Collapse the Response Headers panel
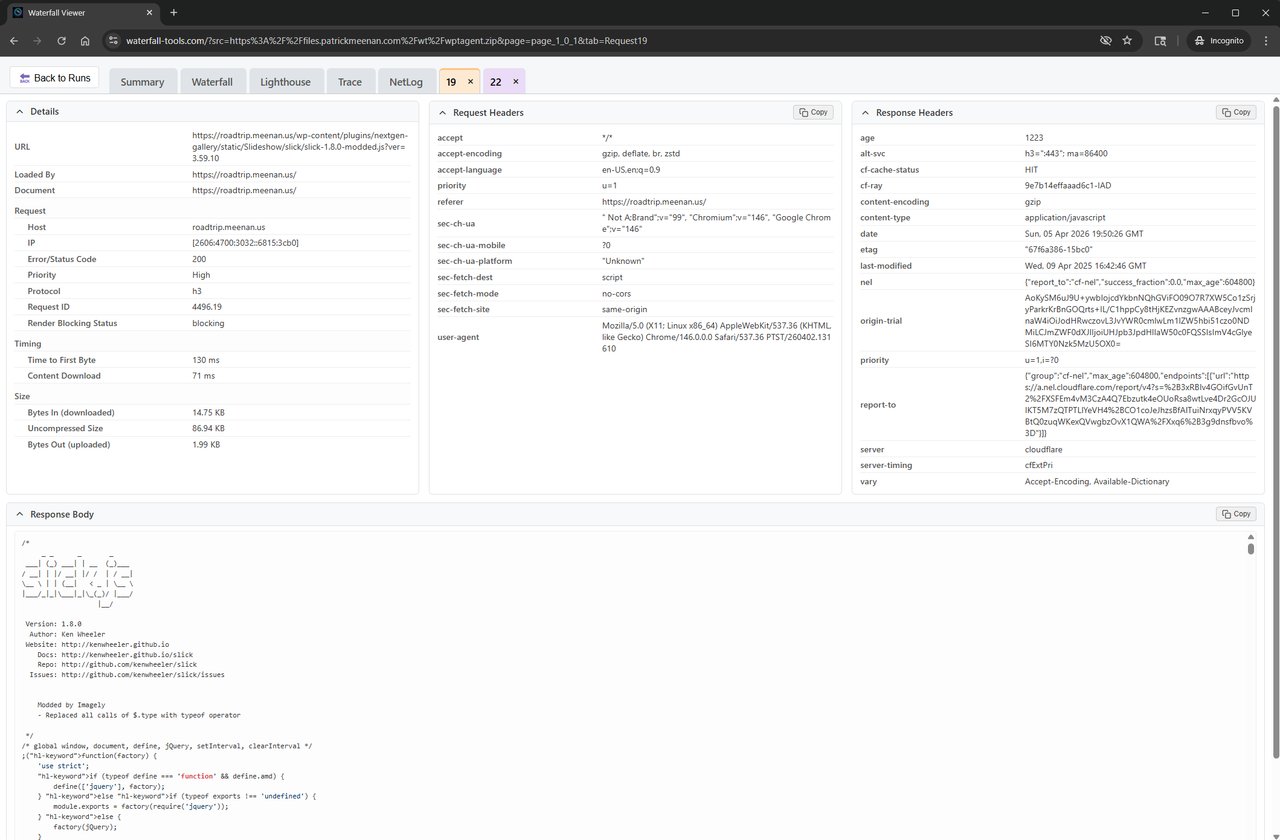The width and height of the screenshot is (1280, 840). 863,112
